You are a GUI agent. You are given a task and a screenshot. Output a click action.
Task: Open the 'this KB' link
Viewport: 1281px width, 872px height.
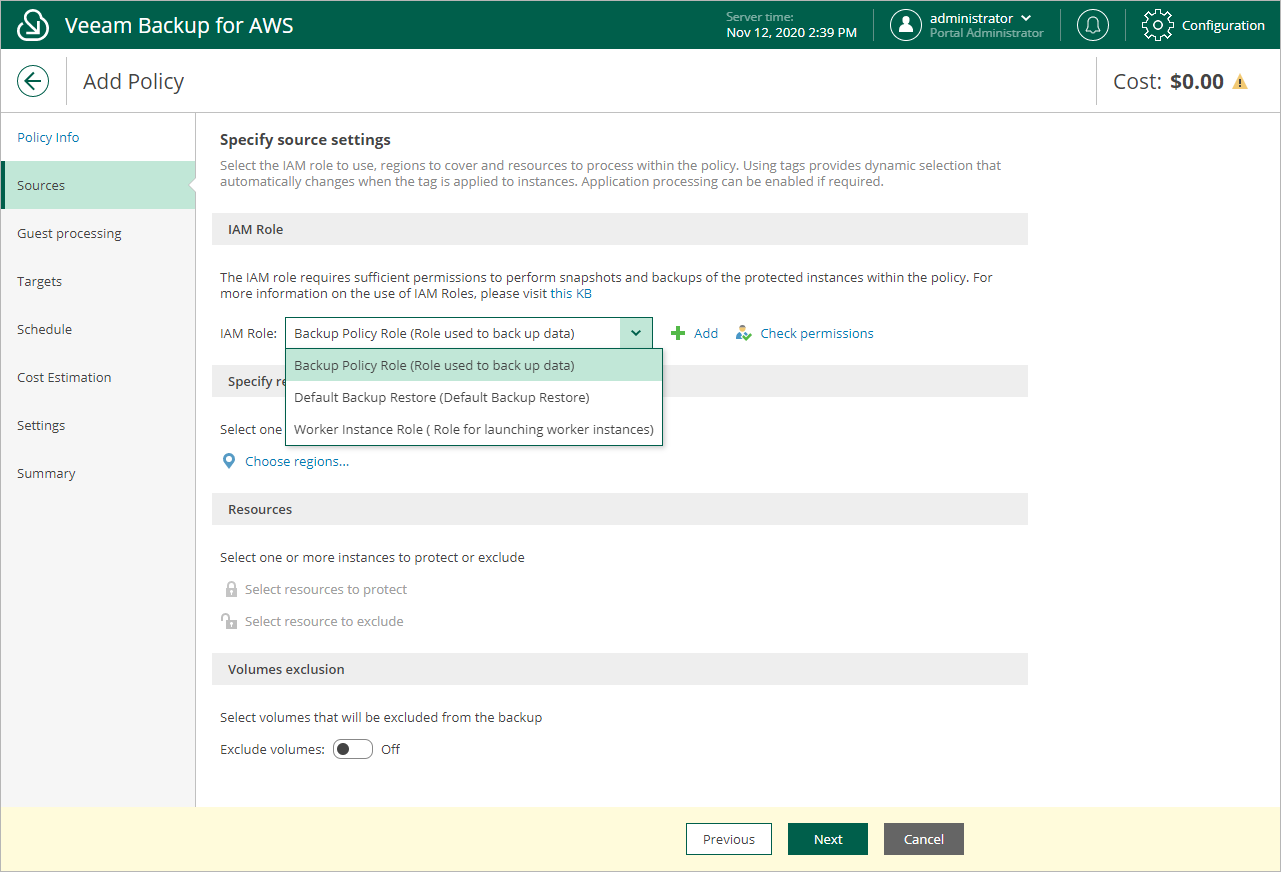(x=571, y=293)
